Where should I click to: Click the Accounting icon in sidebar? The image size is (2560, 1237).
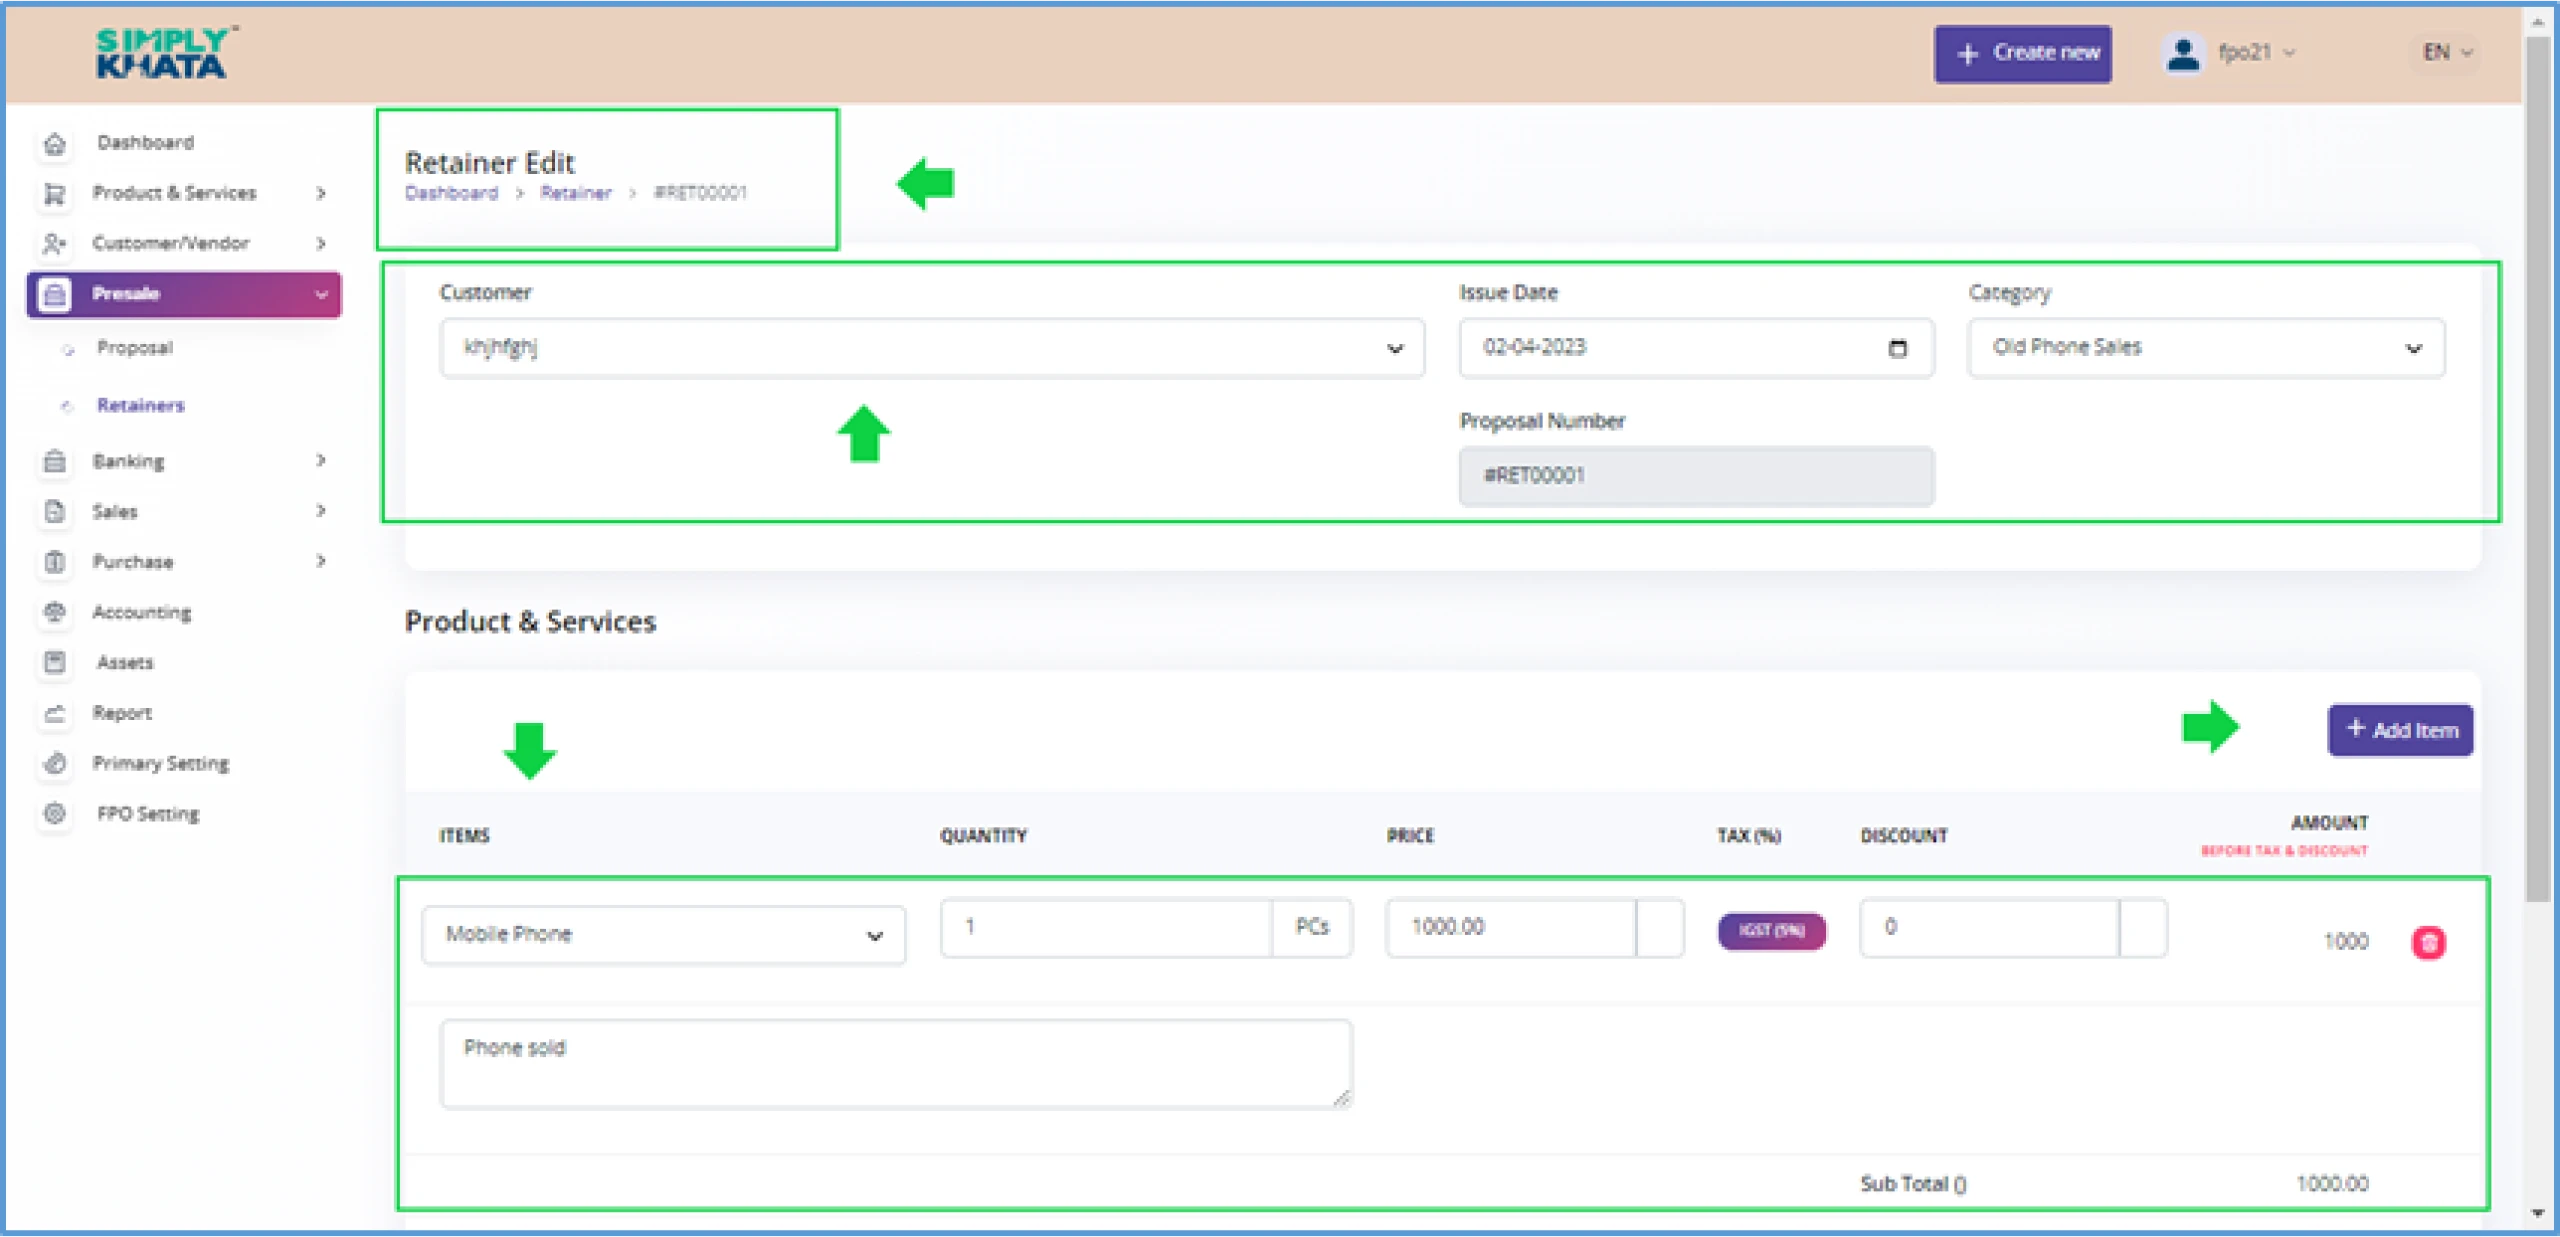55,612
